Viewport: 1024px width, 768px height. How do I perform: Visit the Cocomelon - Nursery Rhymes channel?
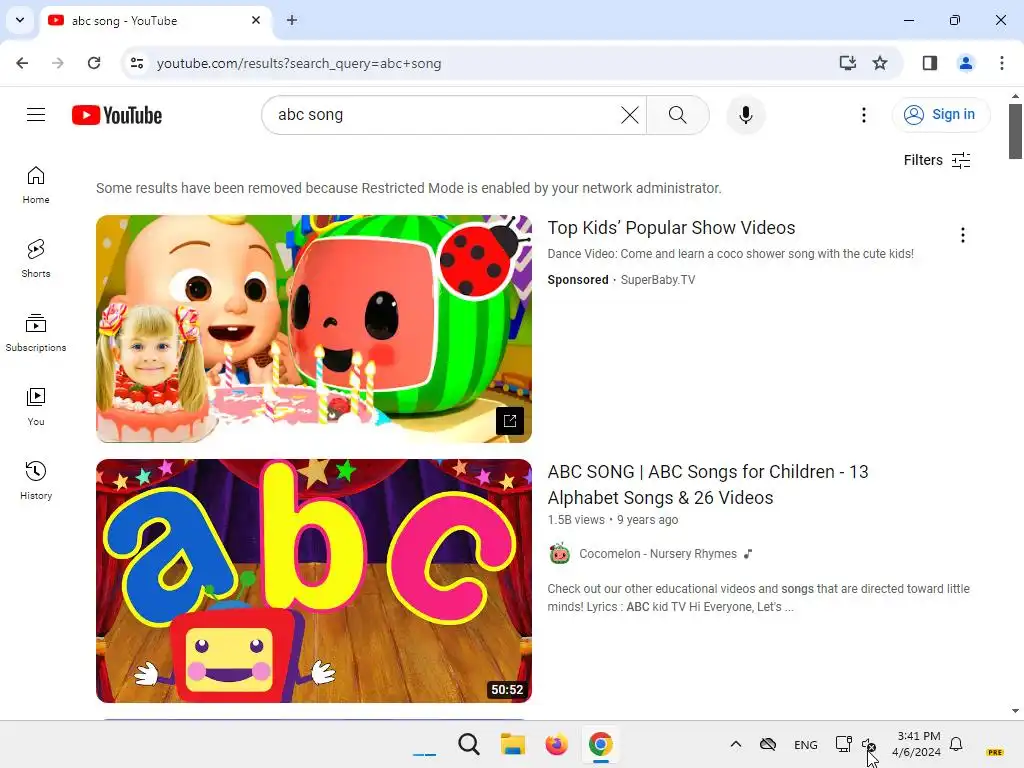coord(658,554)
